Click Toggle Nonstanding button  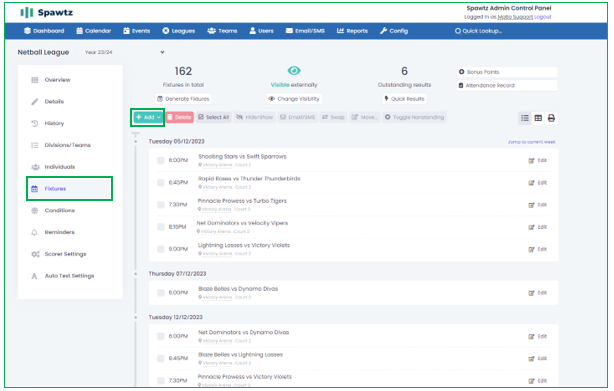[414, 117]
